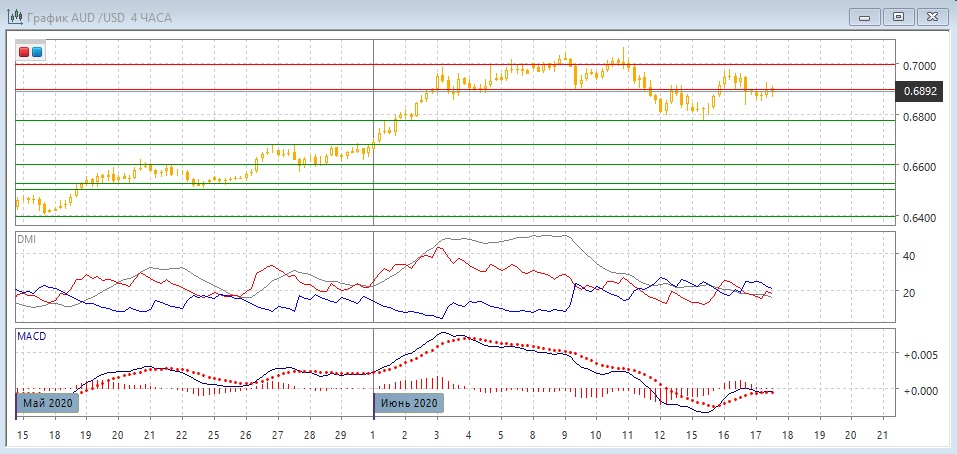The height and width of the screenshot is (454, 957).
Task: Click the DMI scale value 40
Action: click(910, 256)
